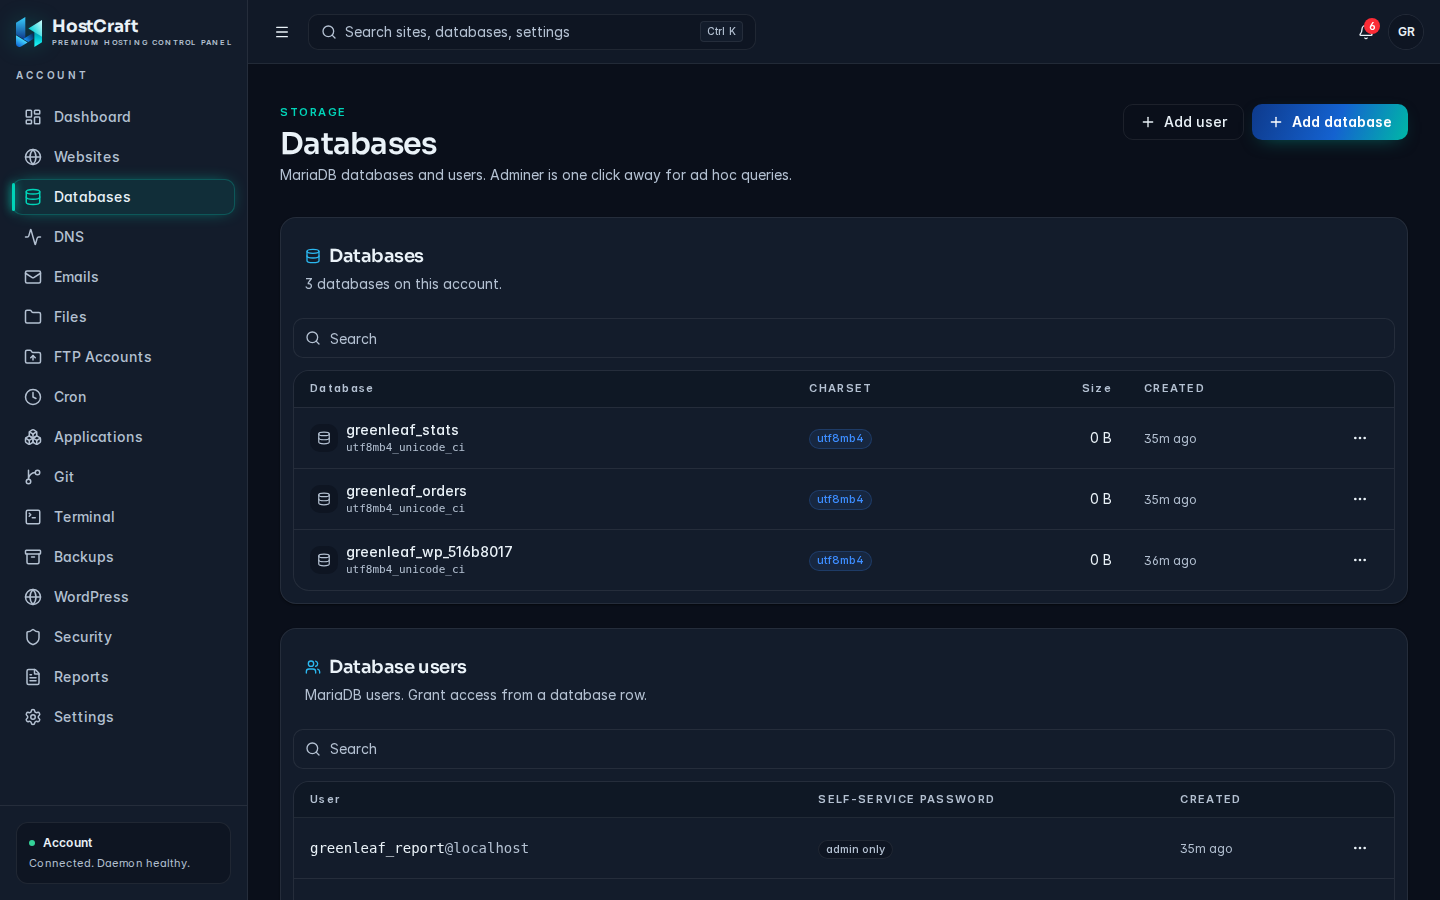Screen dimensions: 1440x900
Task: Click the Databases table search field
Action: pos(844,338)
